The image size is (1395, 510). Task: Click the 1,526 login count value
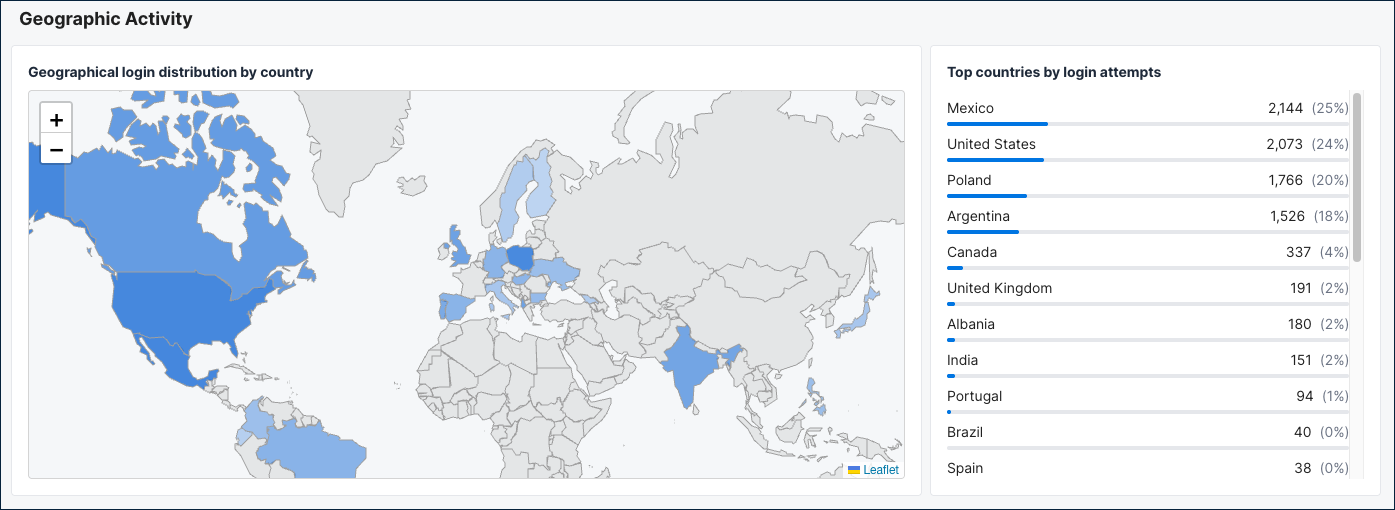1287,216
